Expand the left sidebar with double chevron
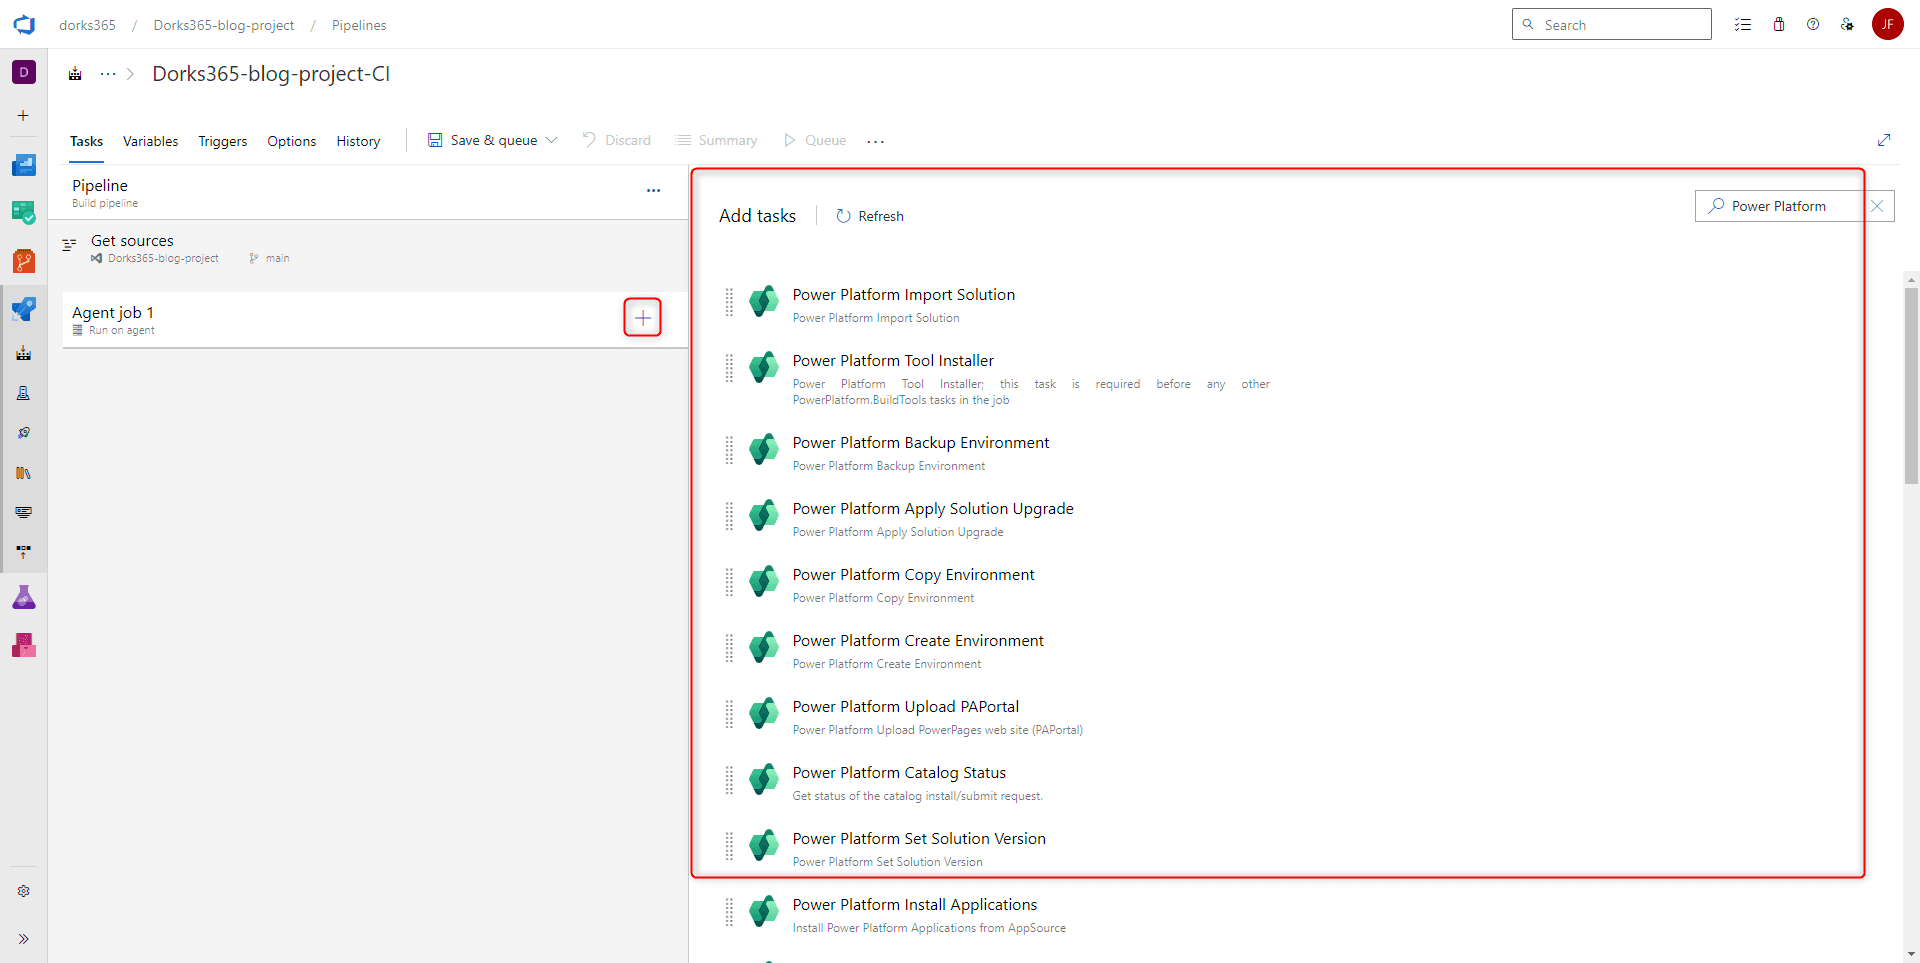Viewport: 1920px width, 963px height. pos(24,939)
